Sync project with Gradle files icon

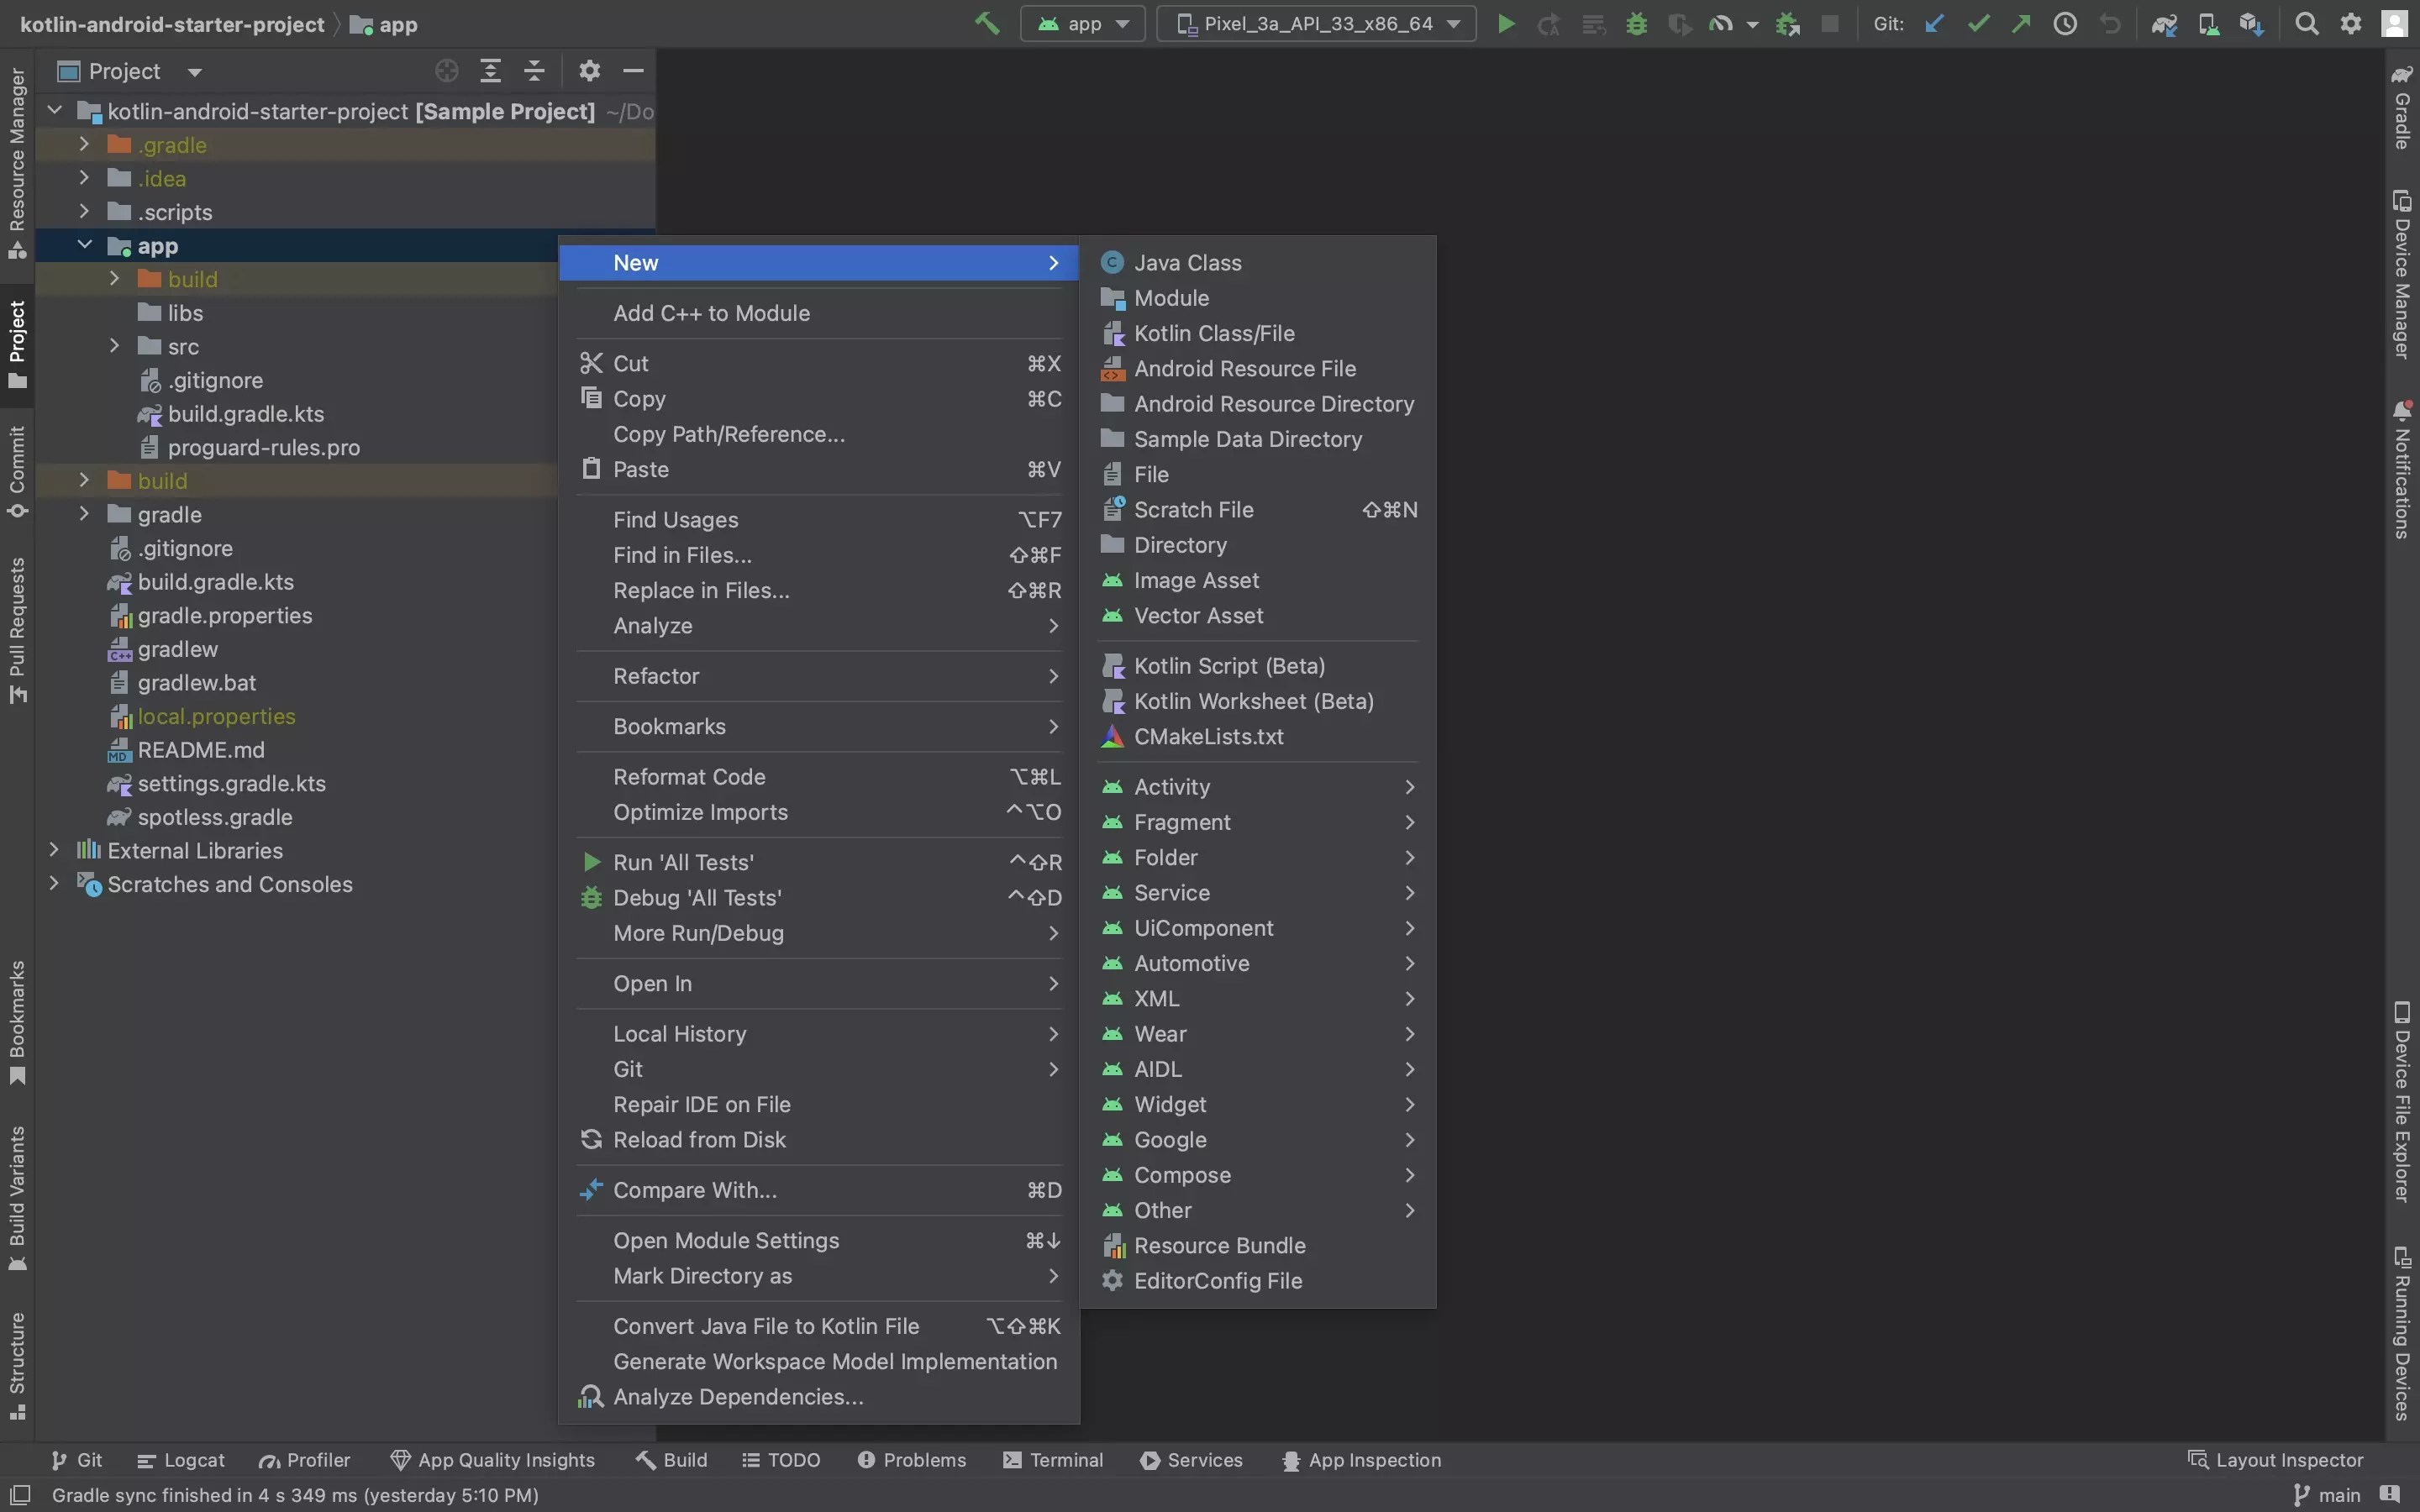coord(2164,23)
